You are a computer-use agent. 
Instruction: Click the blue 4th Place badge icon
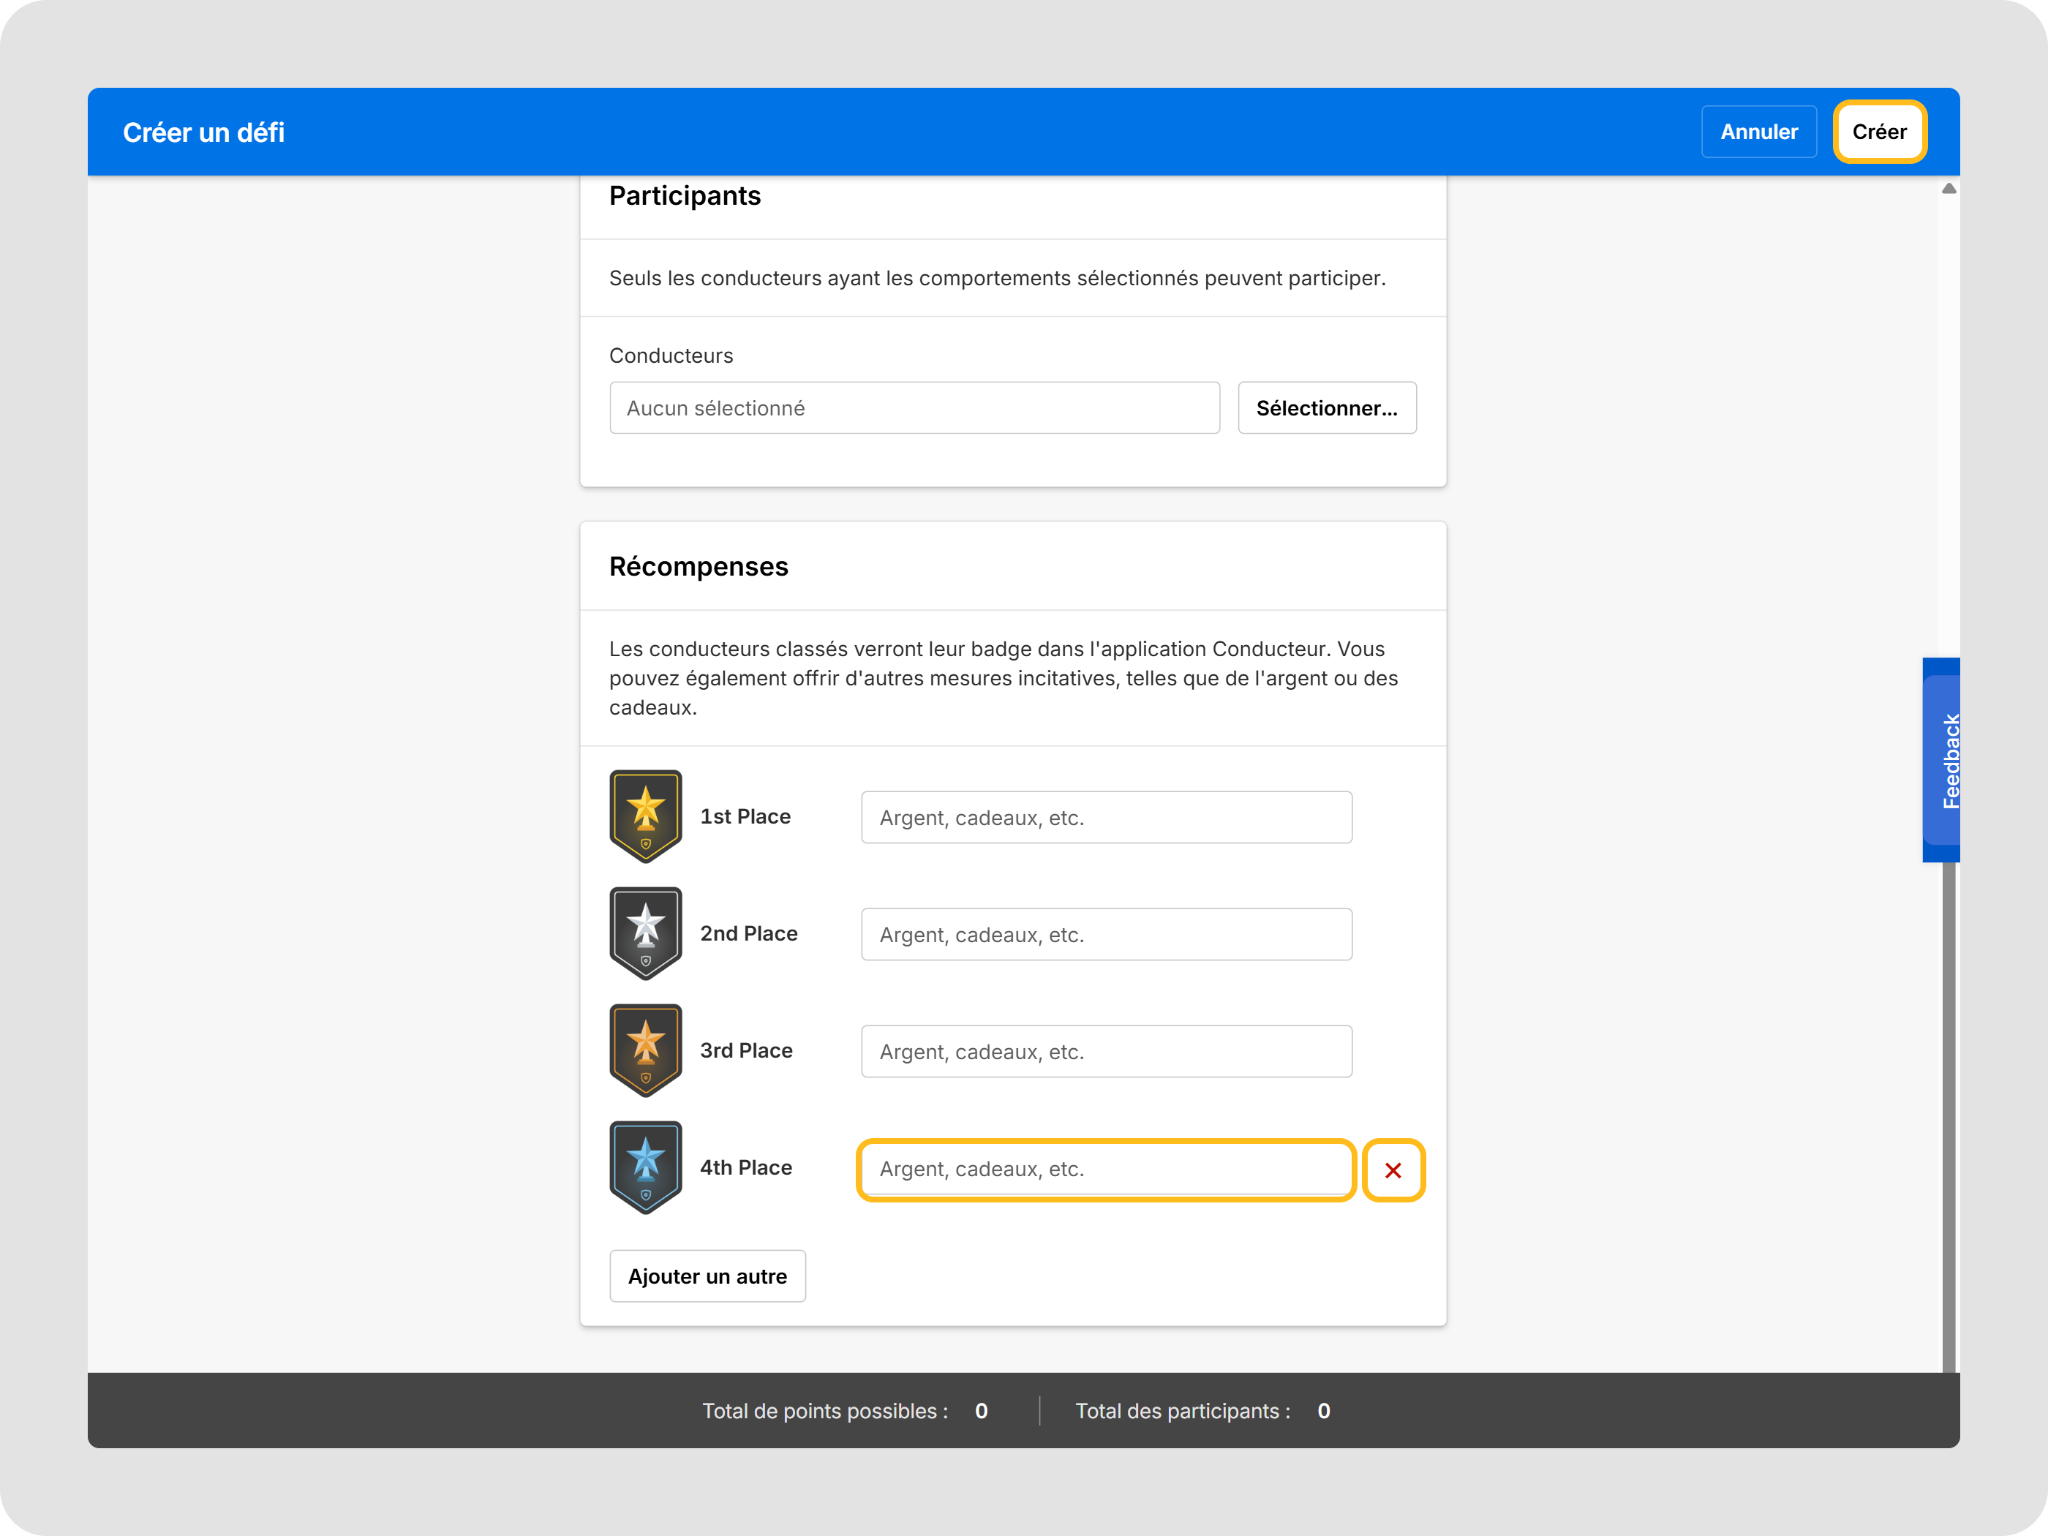646,1167
